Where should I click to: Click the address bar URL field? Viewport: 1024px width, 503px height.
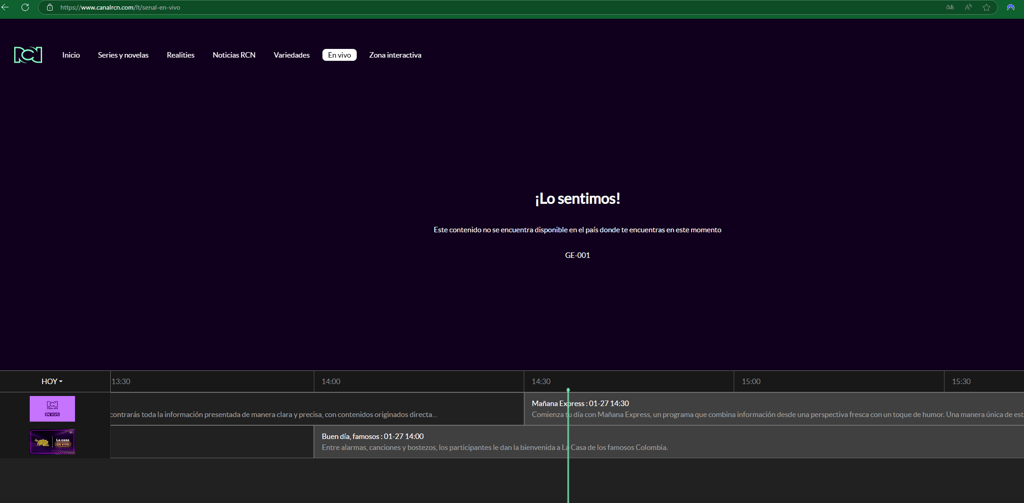tap(517, 7)
